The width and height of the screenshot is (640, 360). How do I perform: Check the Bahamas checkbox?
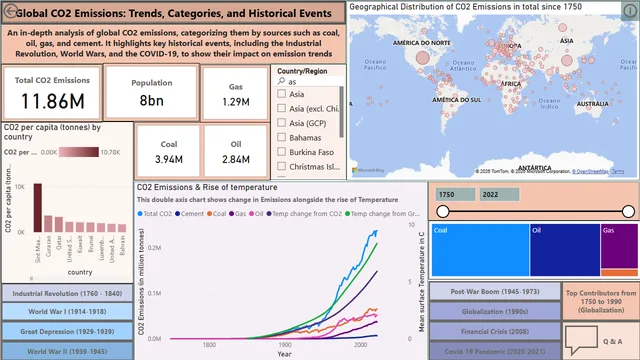point(282,137)
